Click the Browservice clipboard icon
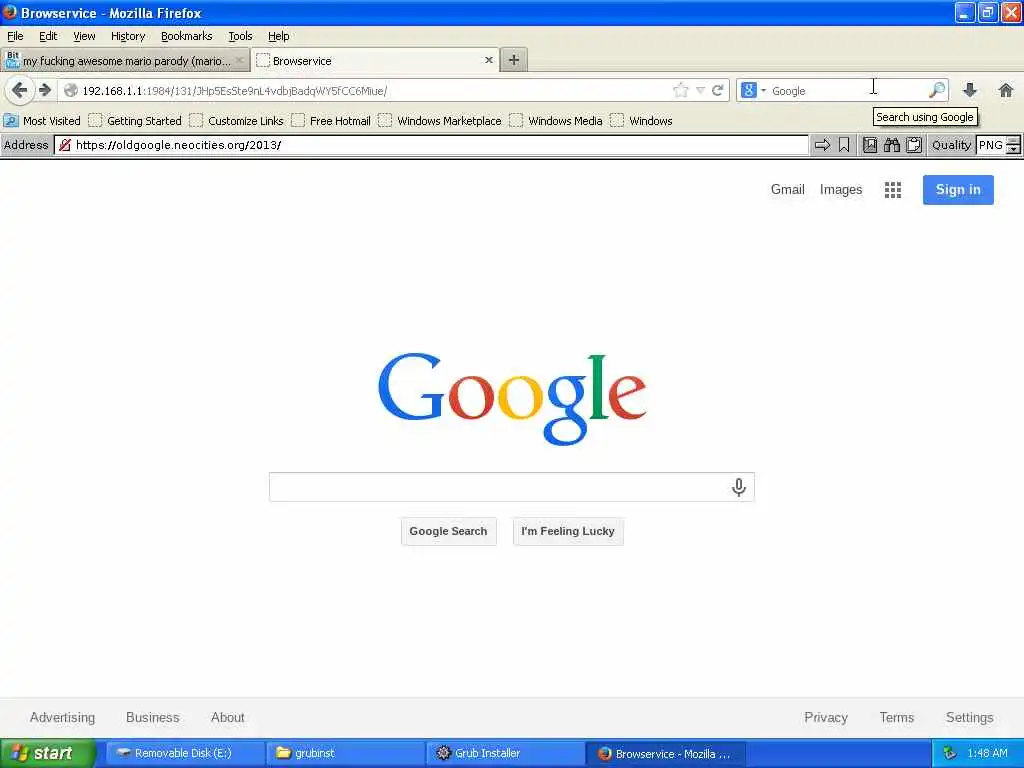 (914, 145)
